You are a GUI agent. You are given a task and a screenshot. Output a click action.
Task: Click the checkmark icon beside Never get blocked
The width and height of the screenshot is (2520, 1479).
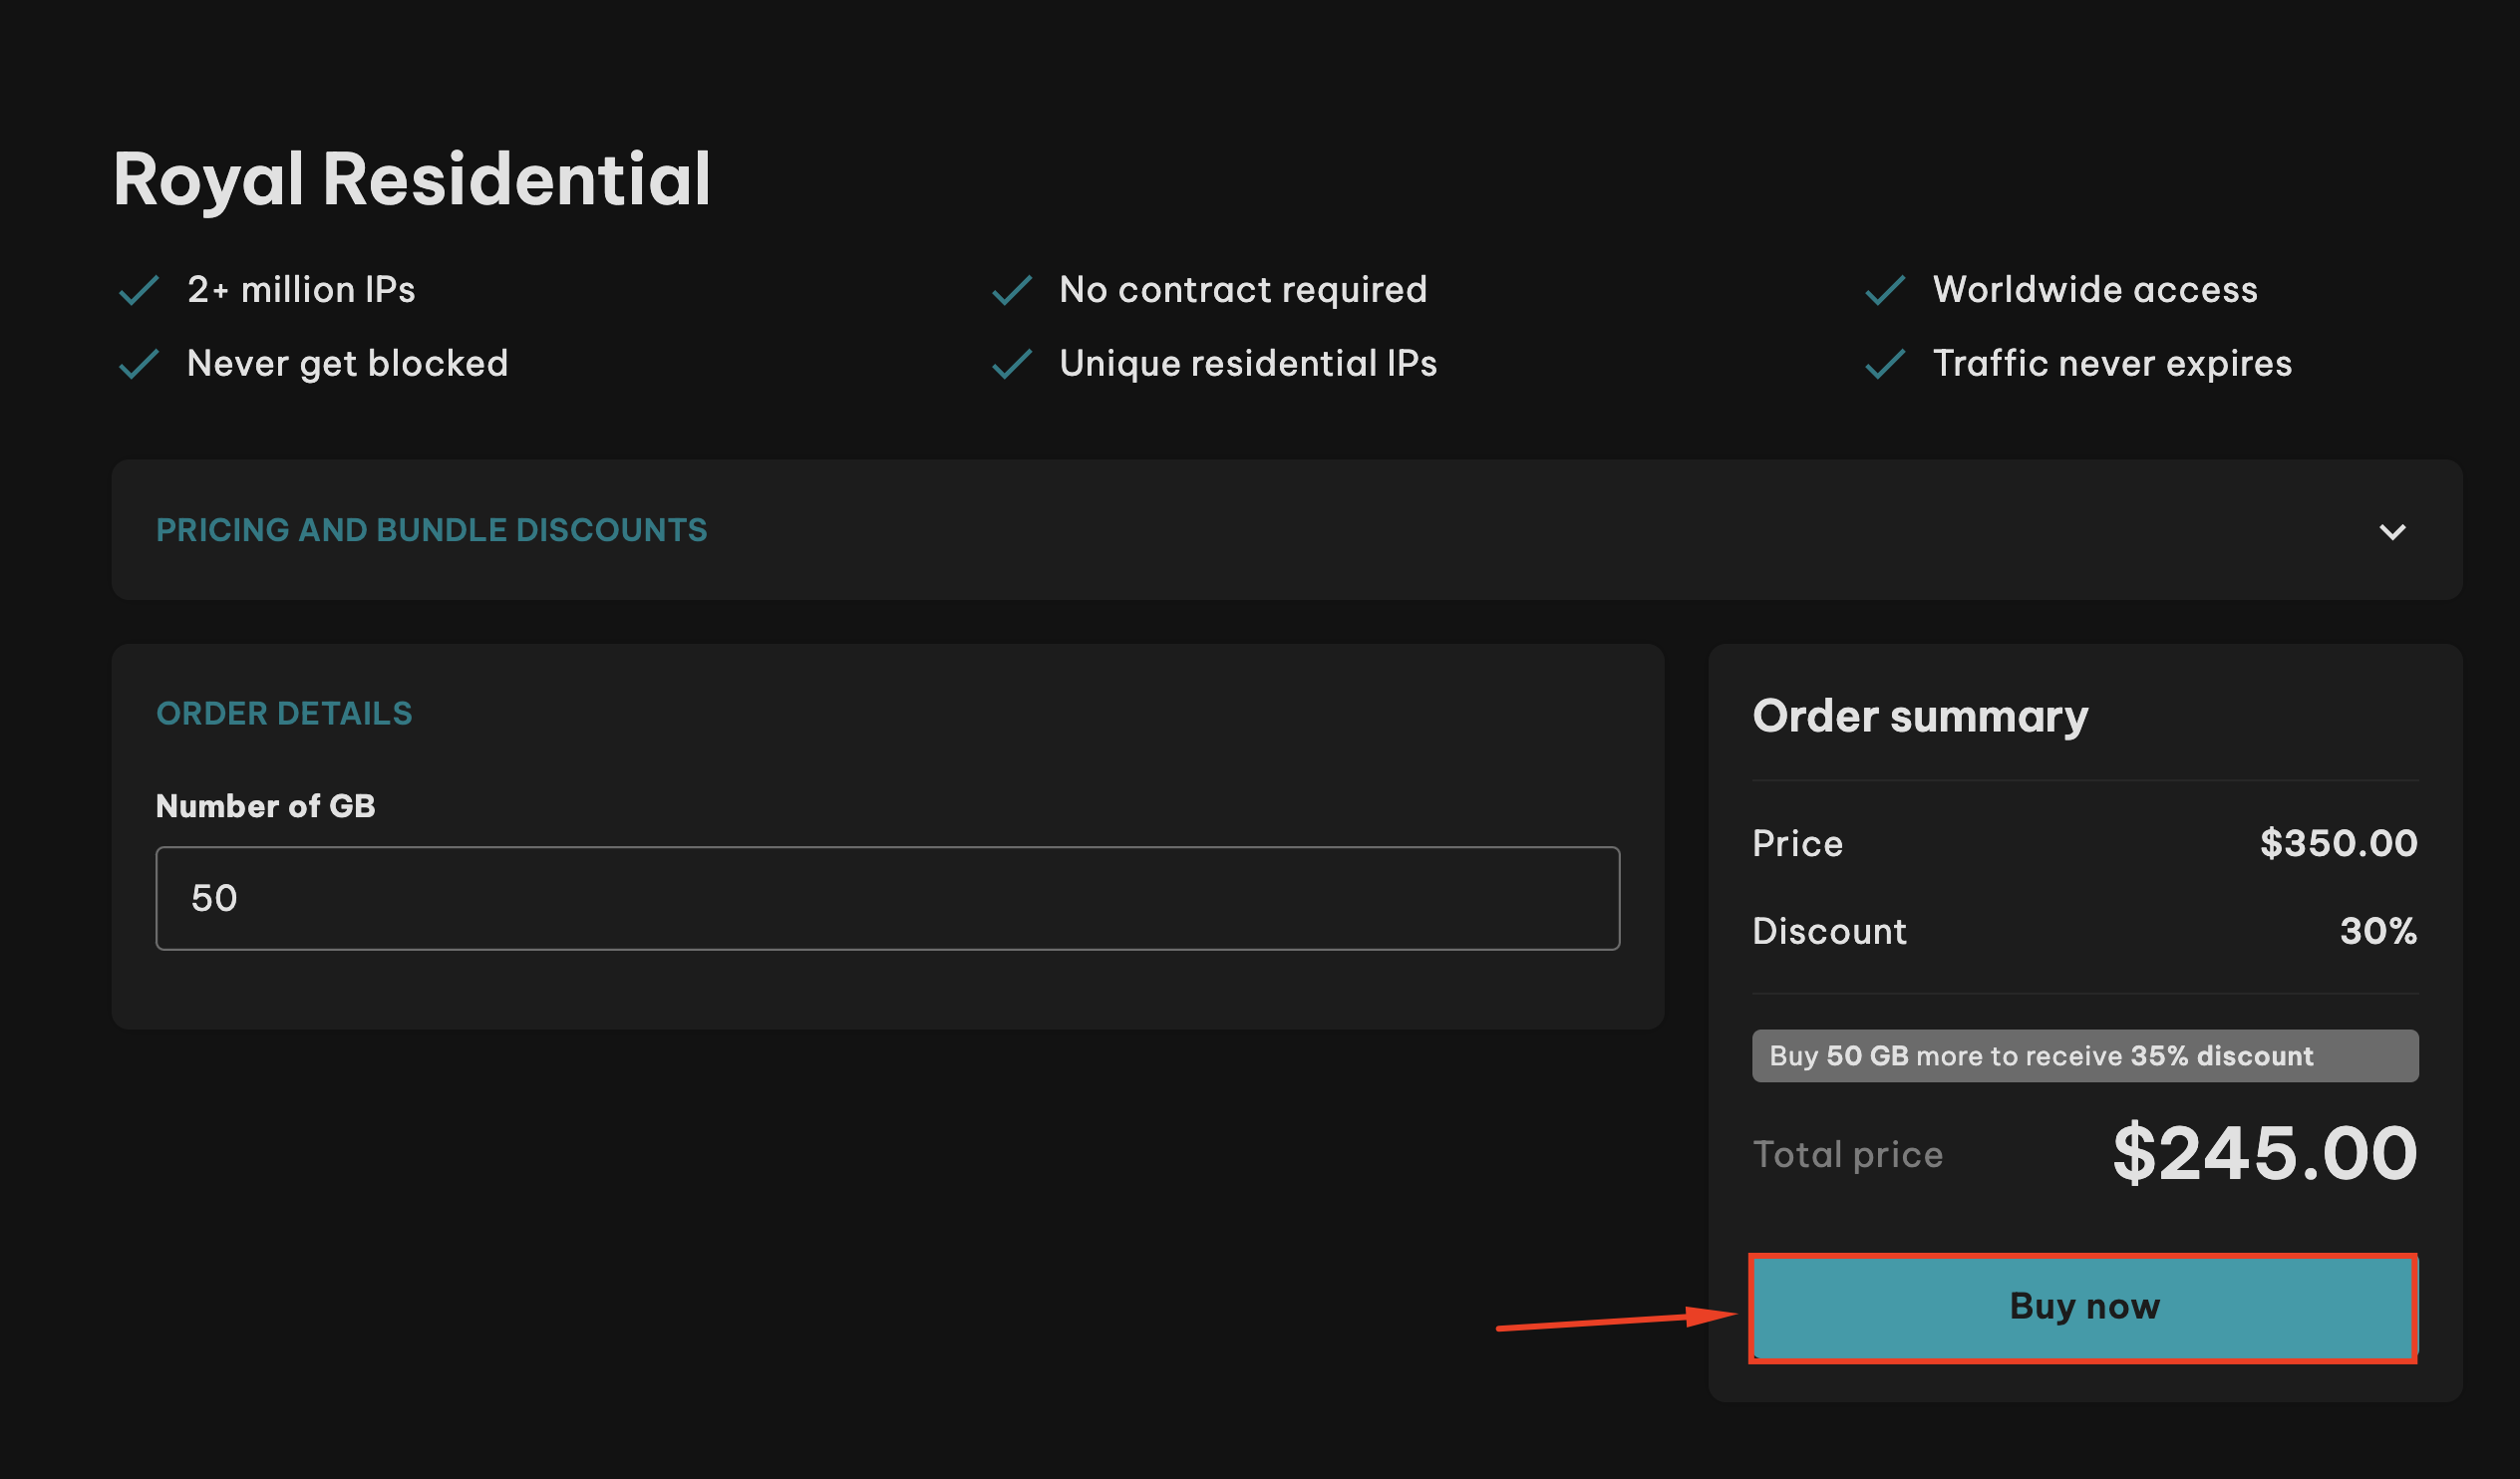tap(140, 363)
